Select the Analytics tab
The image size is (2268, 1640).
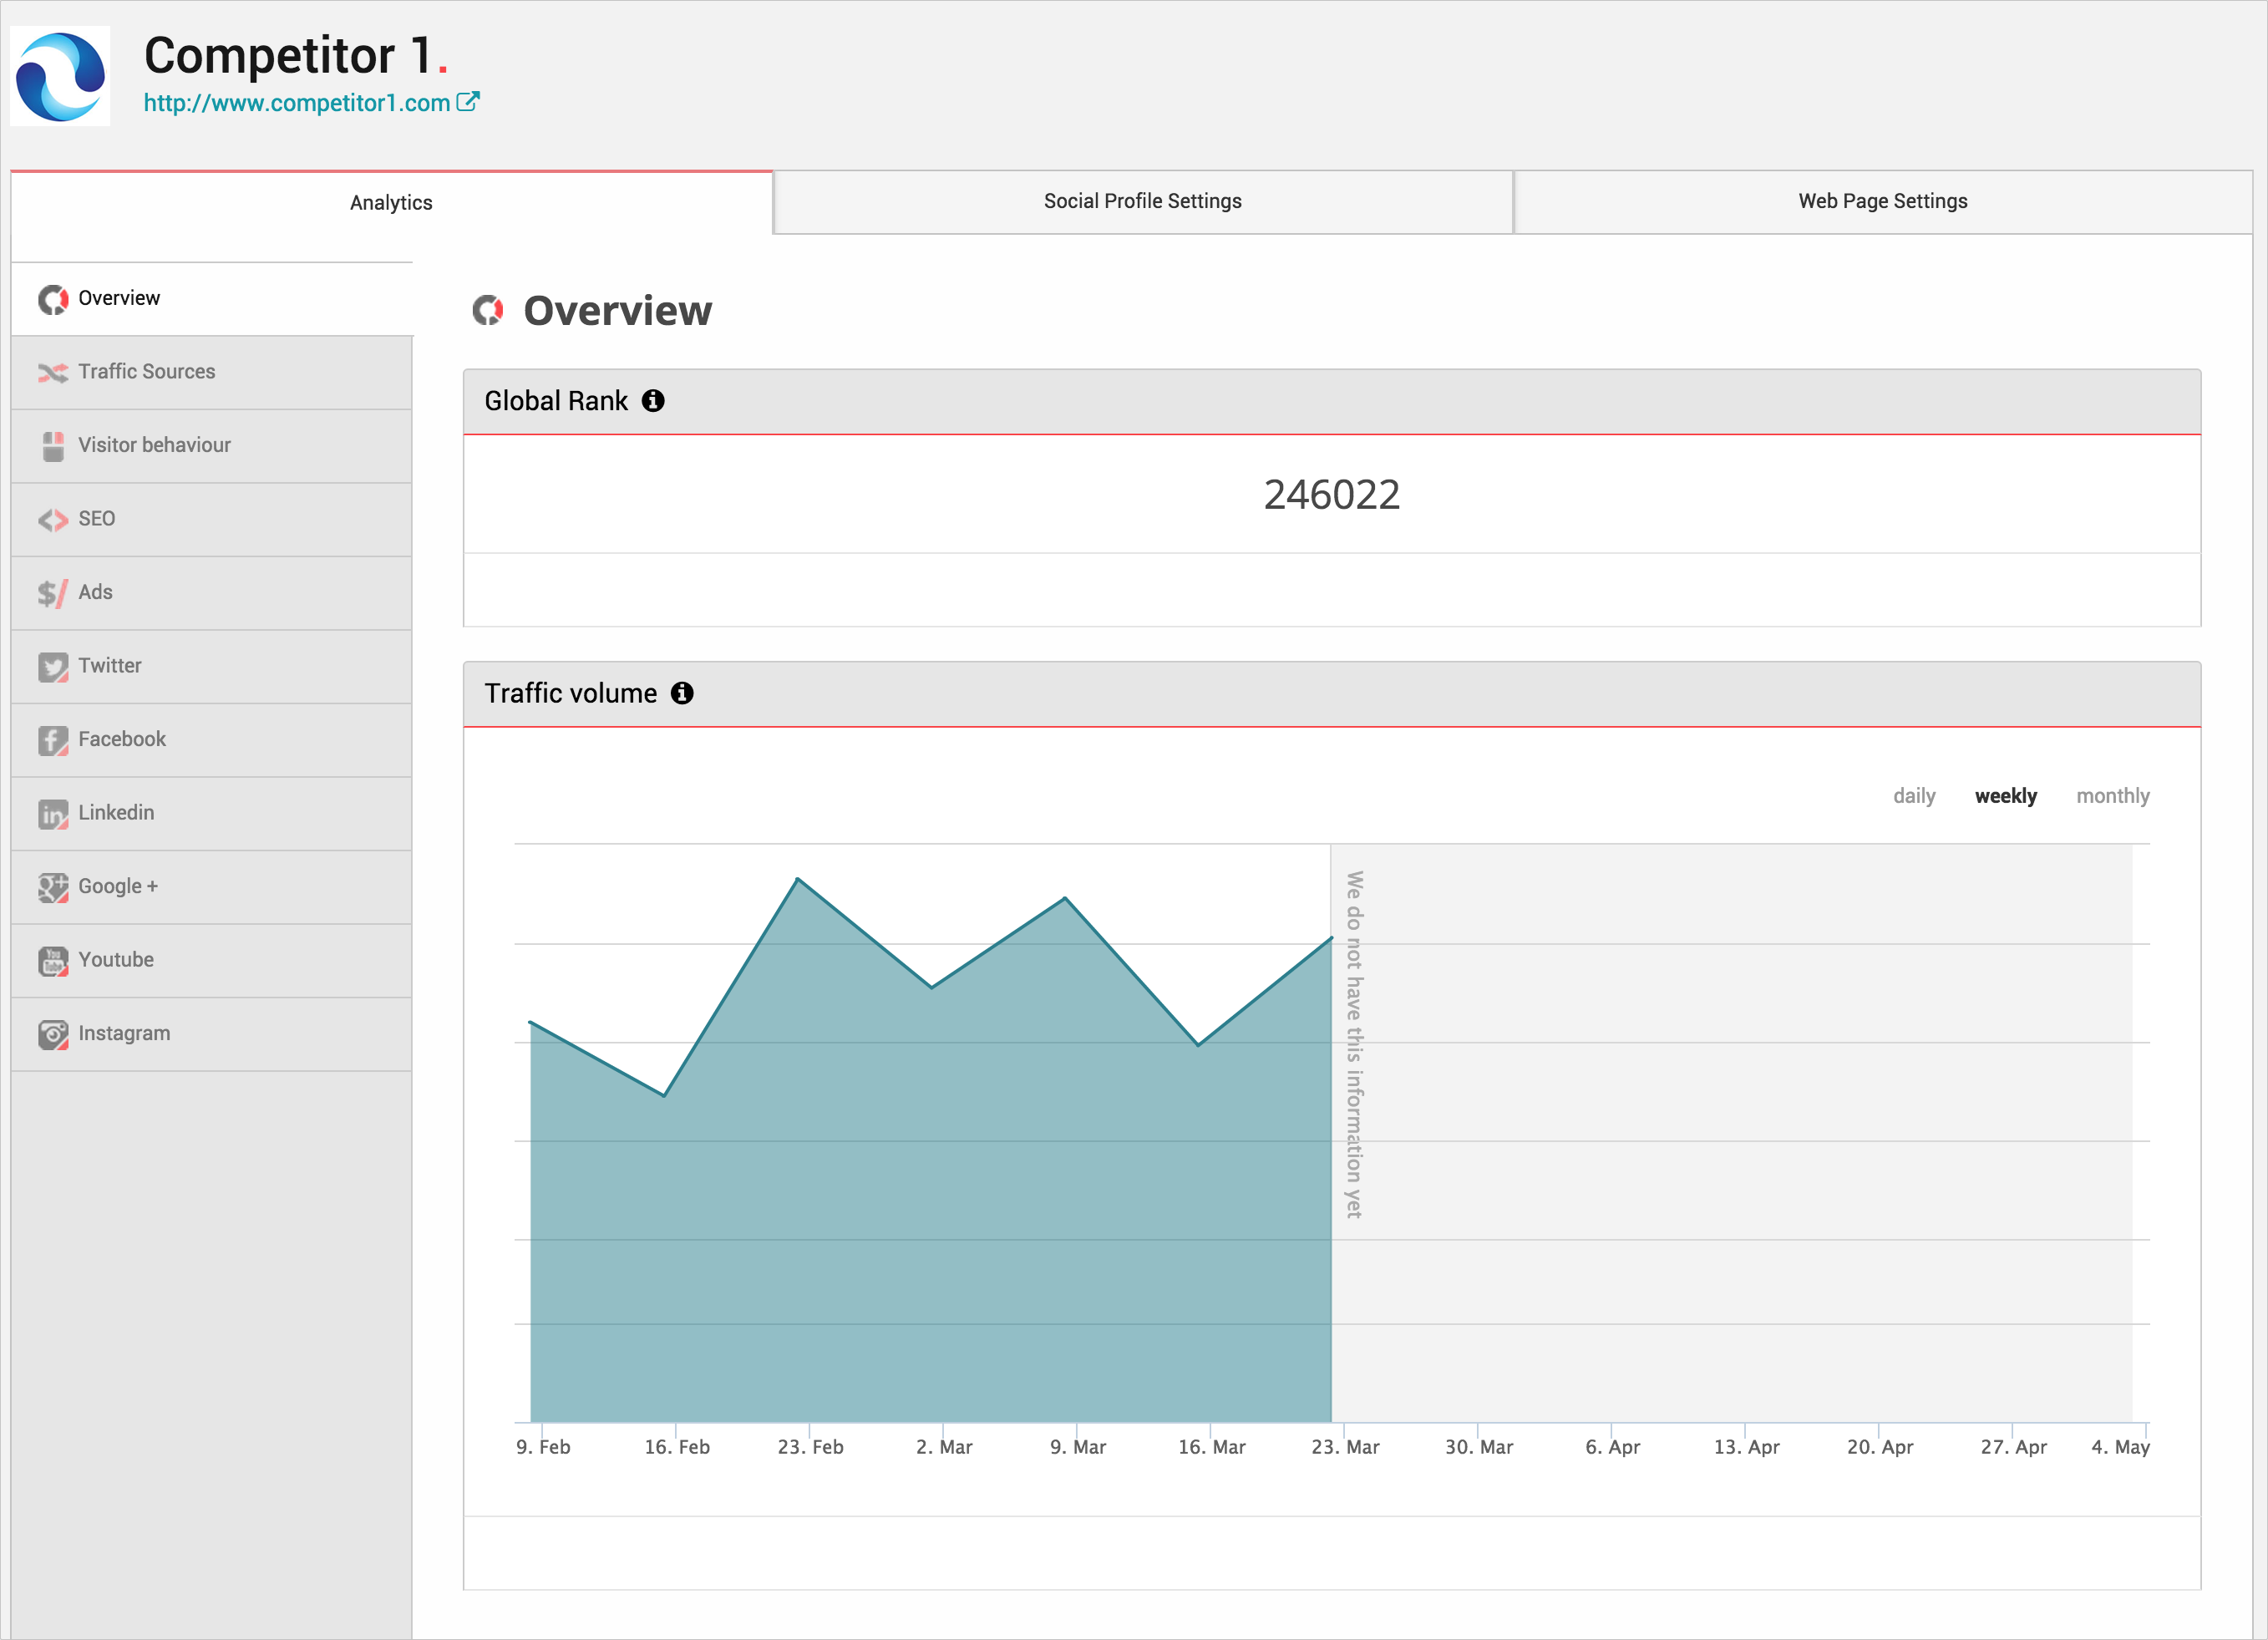point(391,203)
